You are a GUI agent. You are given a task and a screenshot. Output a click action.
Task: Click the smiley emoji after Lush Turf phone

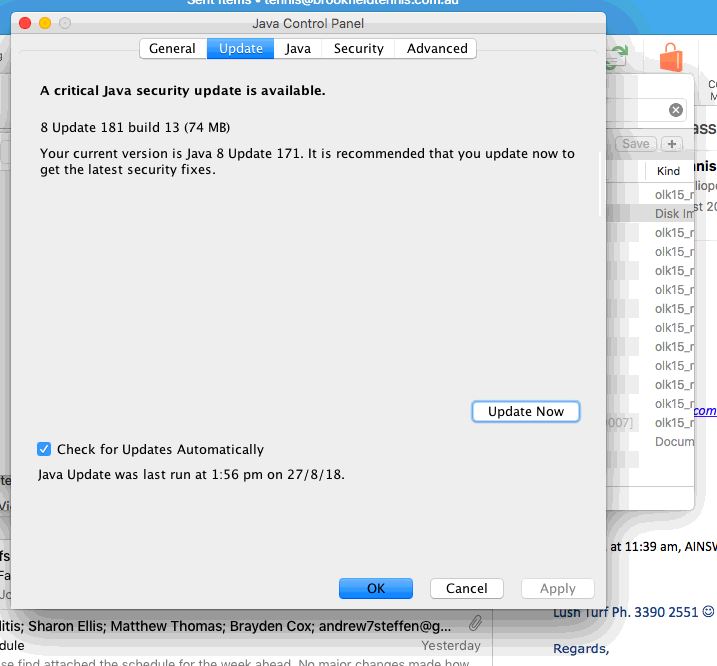(708, 611)
